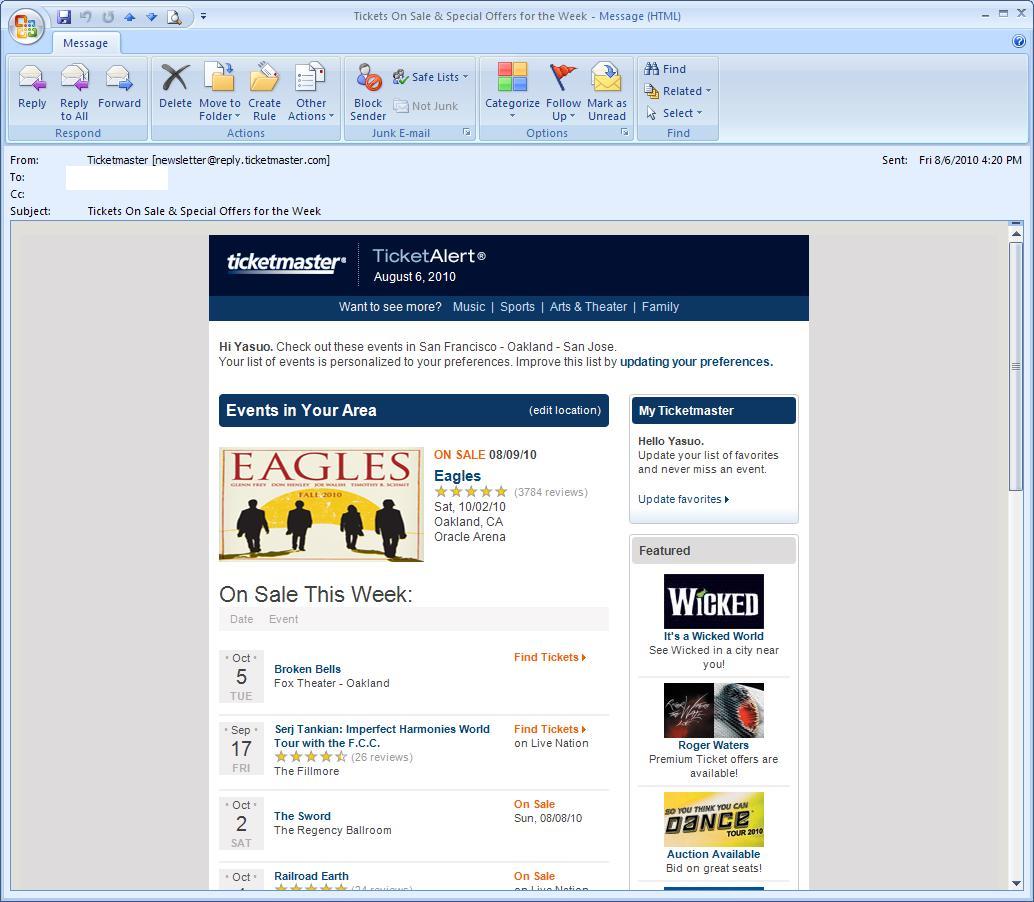Expand the Customize Quick Access Toolbar arrow
The height and width of the screenshot is (902, 1034).
click(203, 16)
